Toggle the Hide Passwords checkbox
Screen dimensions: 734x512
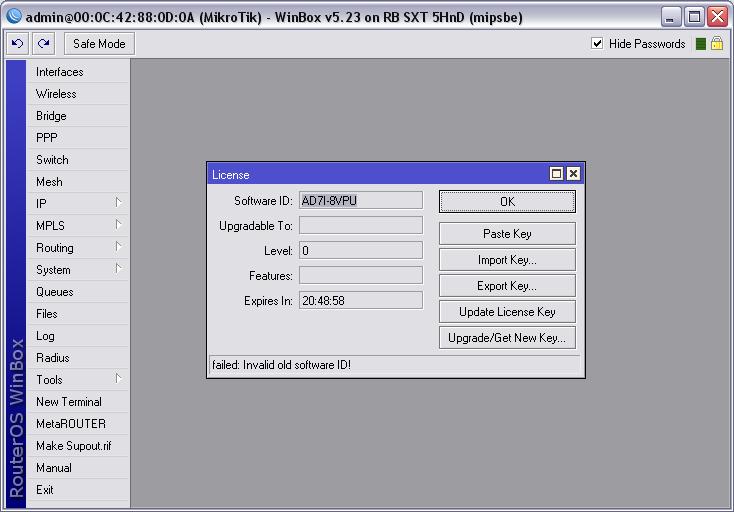(597, 44)
